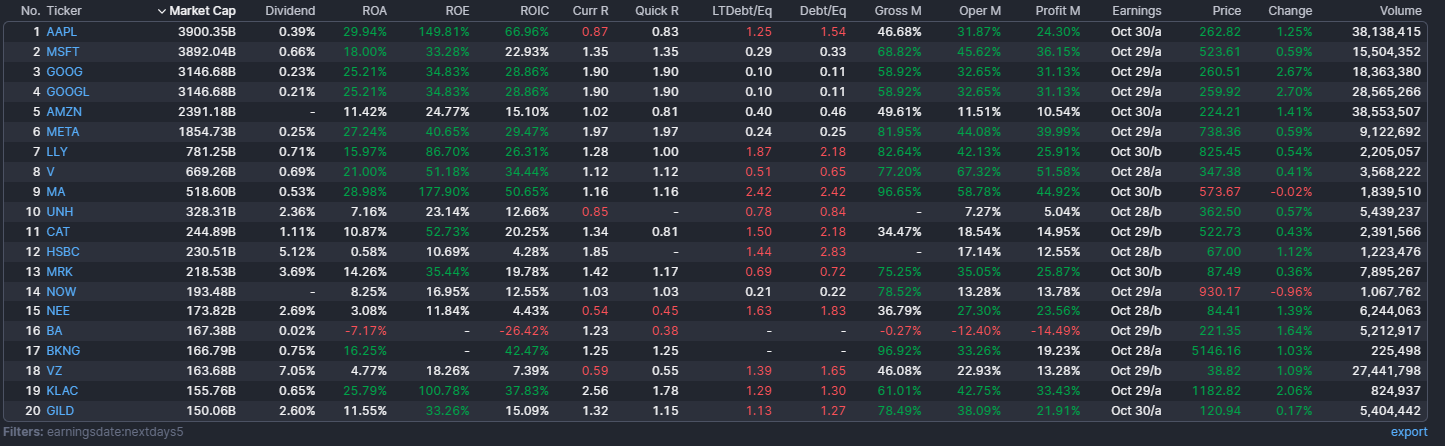This screenshot has height=446, width=1445.
Task: Sort by LTDebt/Eq column header
Action: [741, 11]
